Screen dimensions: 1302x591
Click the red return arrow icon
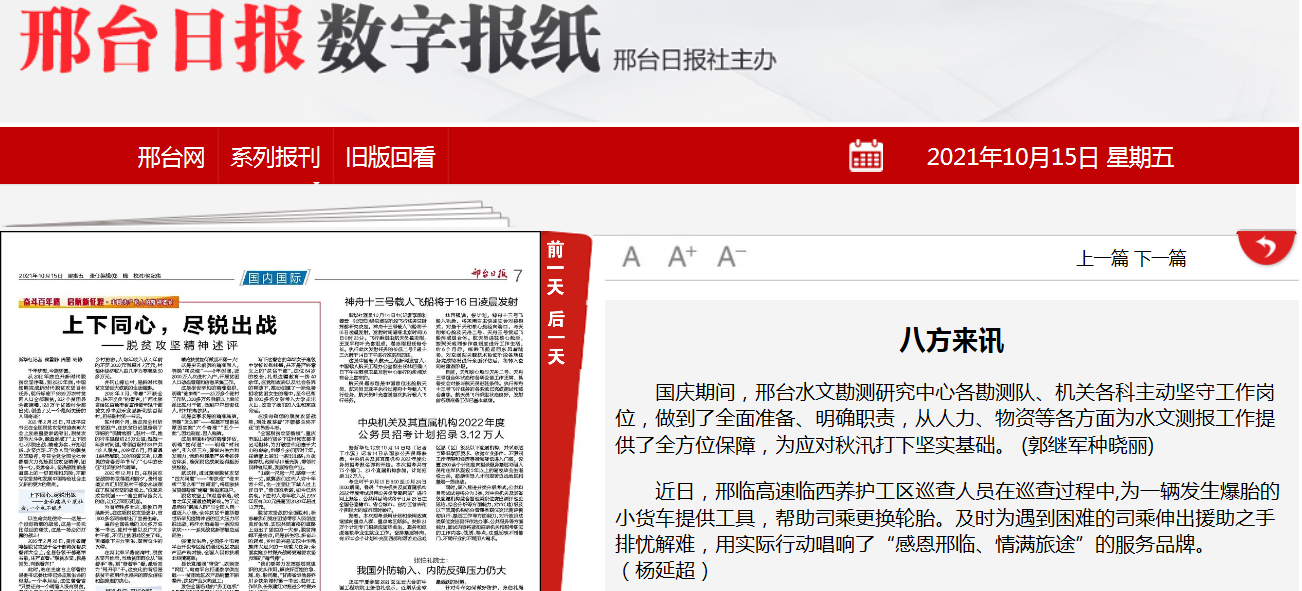pyautogui.click(x=1266, y=246)
